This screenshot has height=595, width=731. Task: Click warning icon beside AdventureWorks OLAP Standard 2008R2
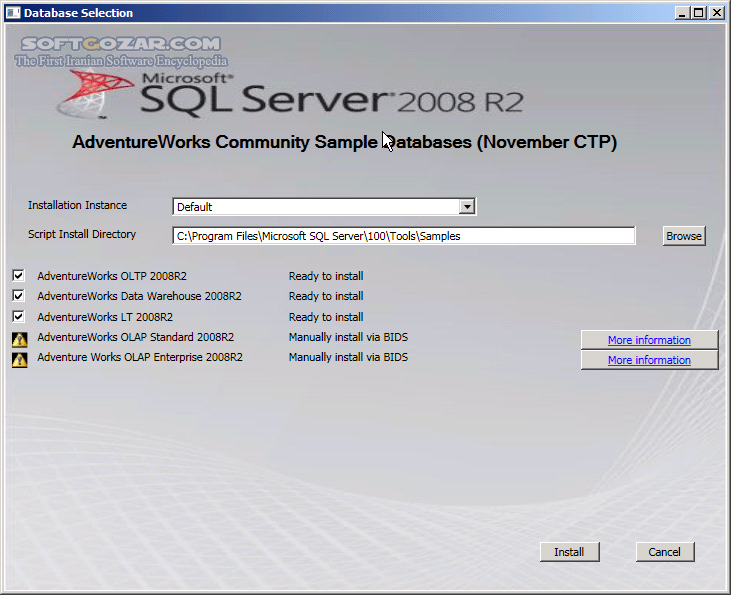[19, 339]
